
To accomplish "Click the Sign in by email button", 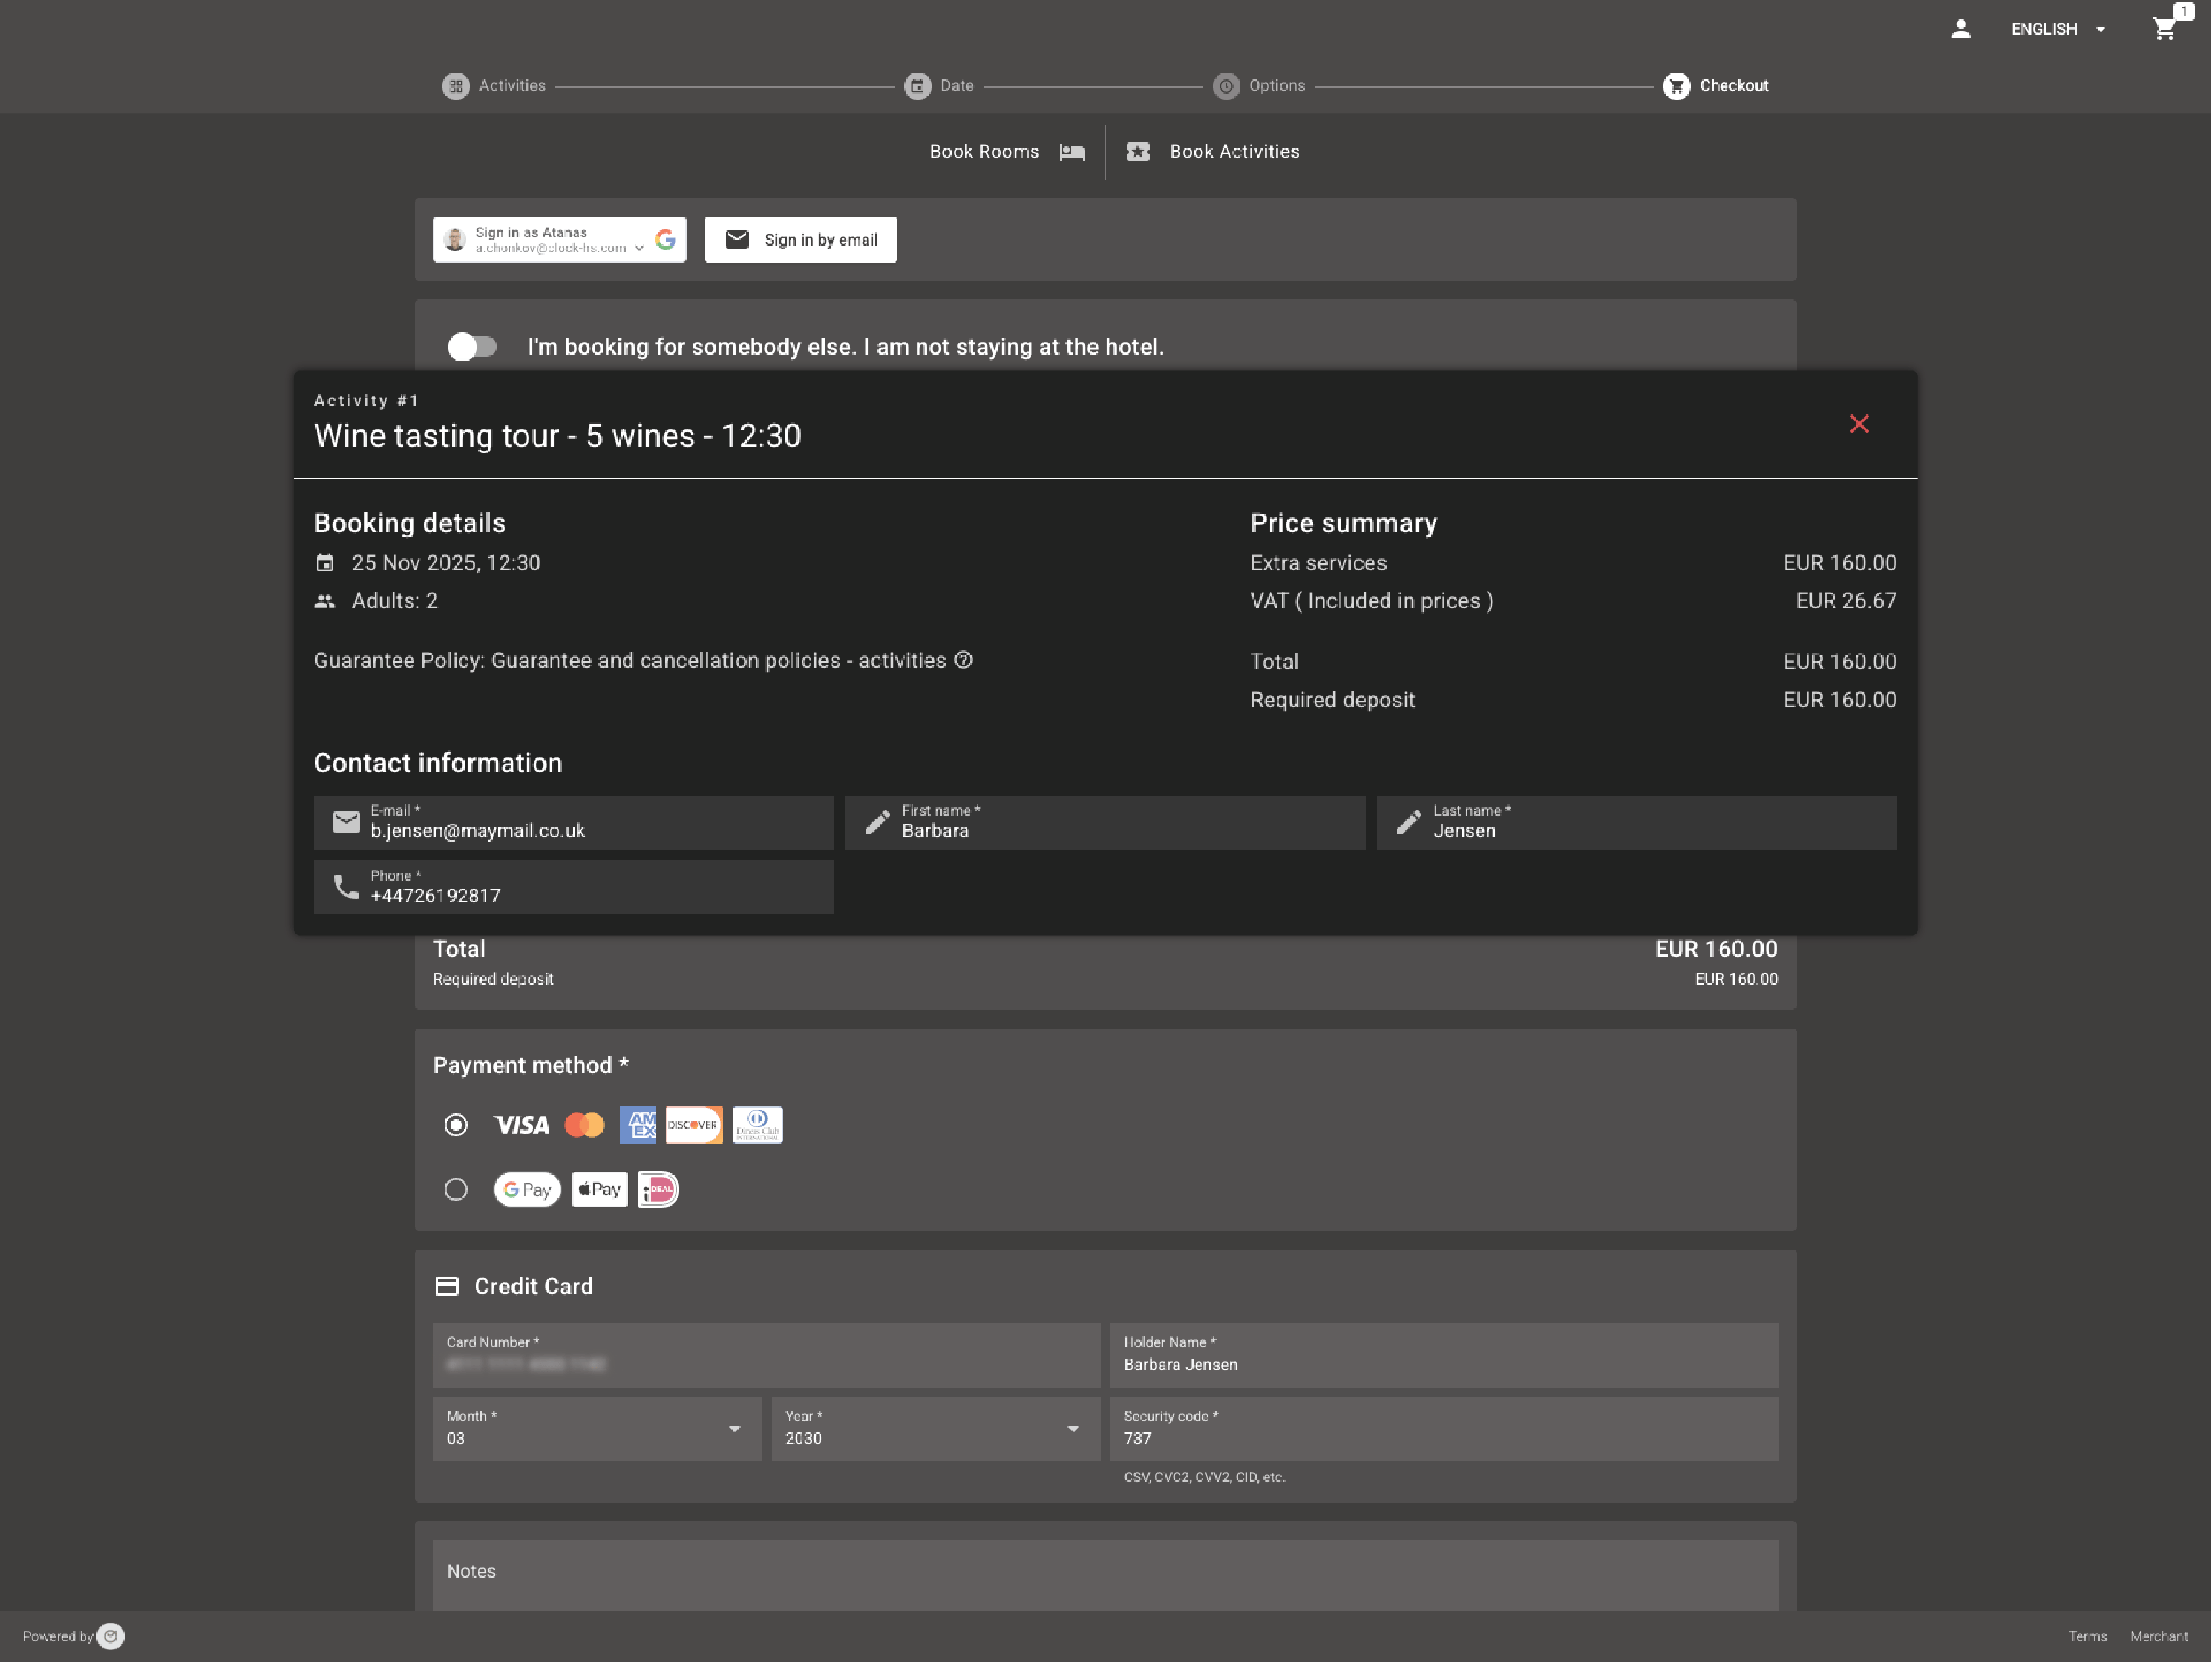I will (800, 239).
